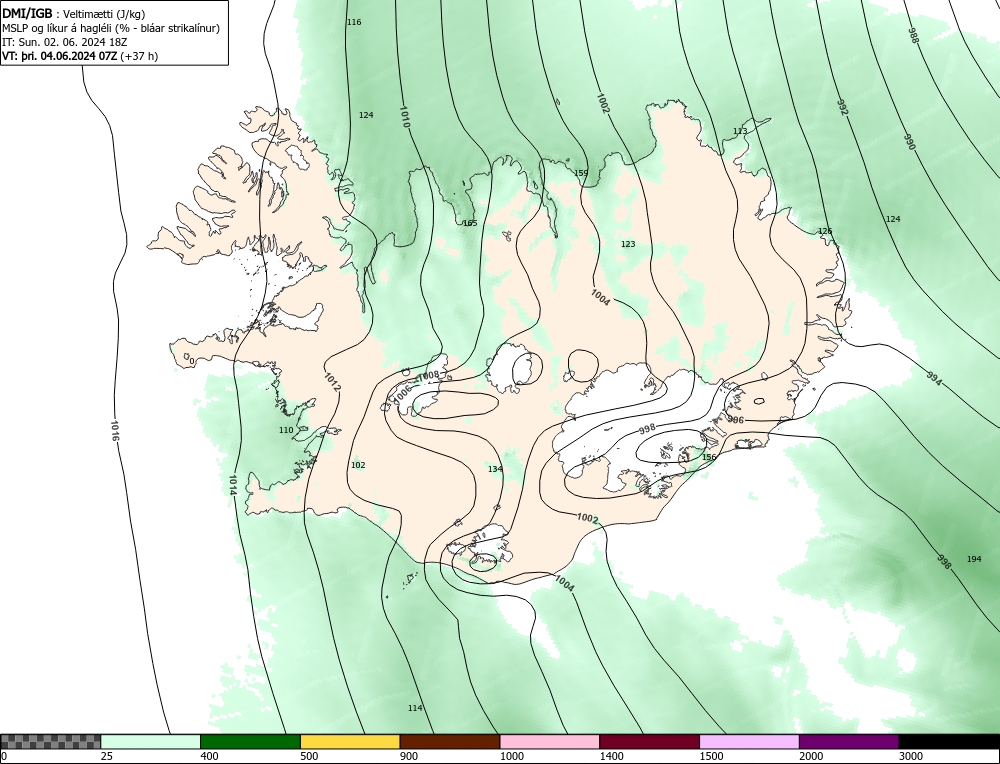Click the CAPE value 116
The image size is (1000, 764).
click(x=354, y=22)
